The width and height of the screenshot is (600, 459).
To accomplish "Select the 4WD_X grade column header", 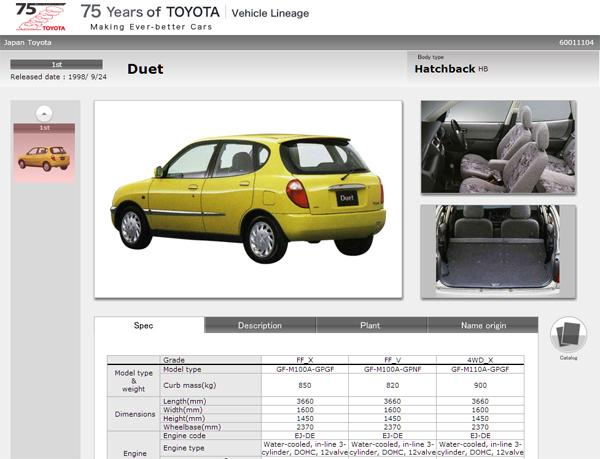I will (x=480, y=359).
